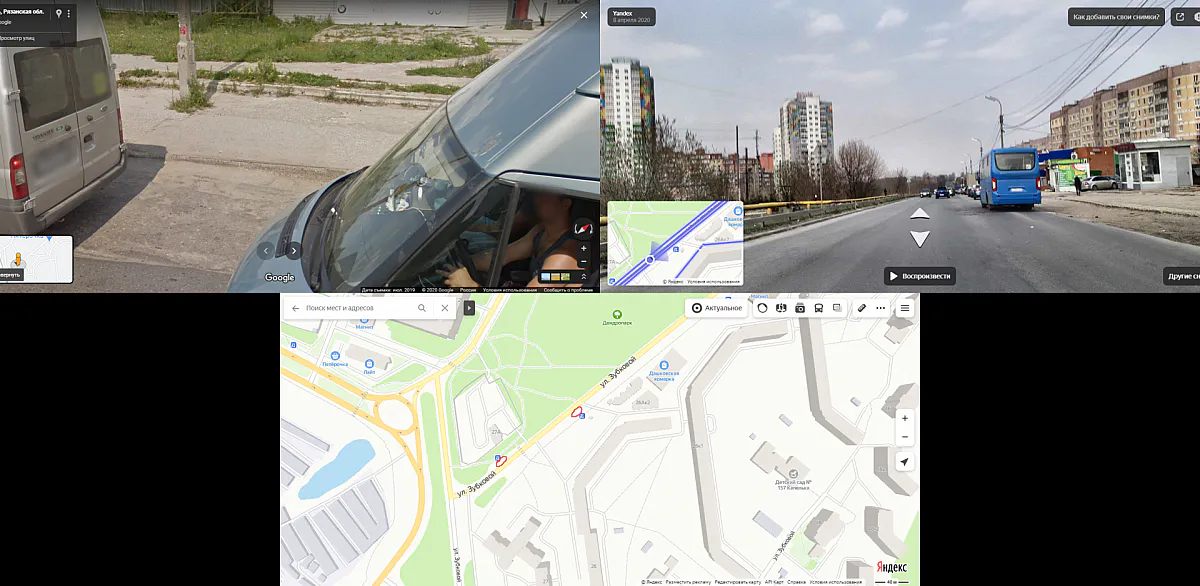Zoom out on Google Street View

coord(583,262)
